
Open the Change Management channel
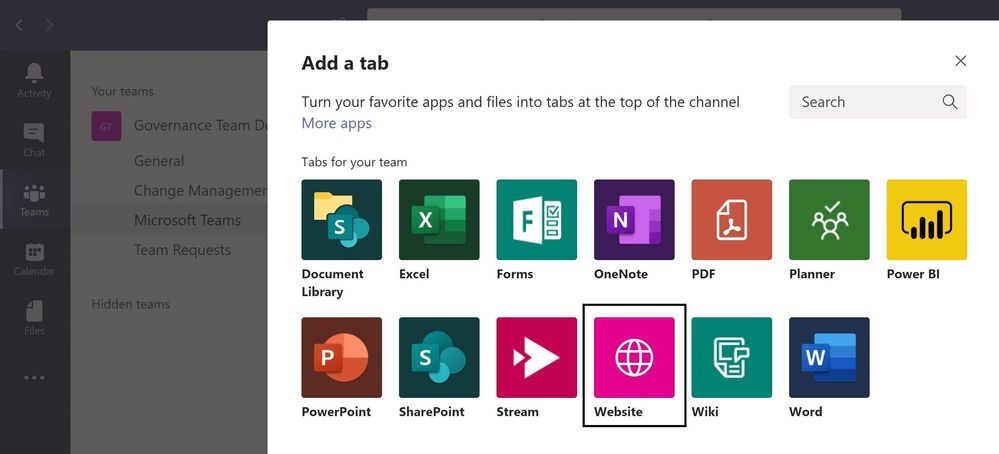(x=201, y=190)
